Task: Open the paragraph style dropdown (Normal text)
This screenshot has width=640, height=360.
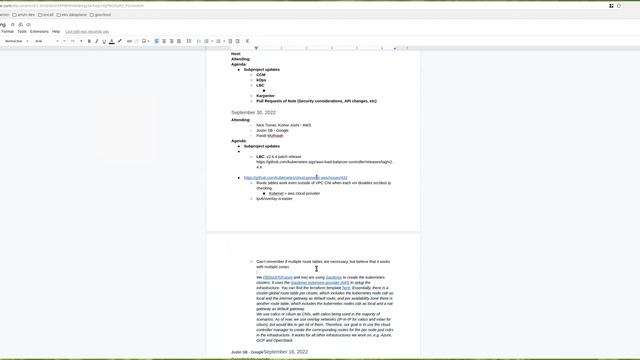Action: pos(16,41)
